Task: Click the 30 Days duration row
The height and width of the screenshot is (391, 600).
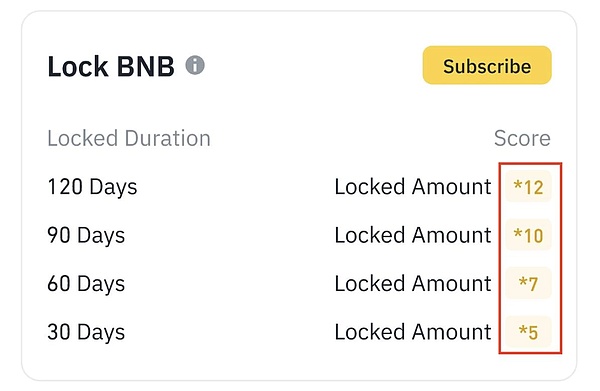Action: tap(299, 332)
